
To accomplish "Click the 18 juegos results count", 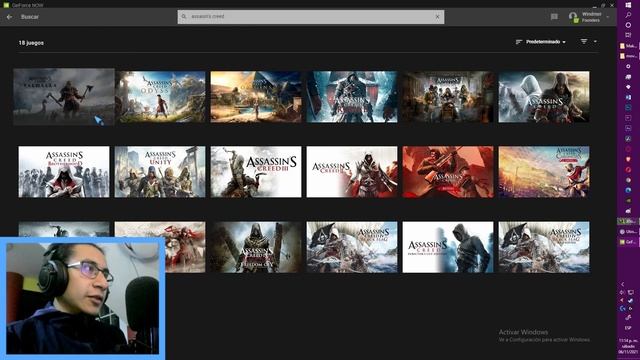I will 31,43.
